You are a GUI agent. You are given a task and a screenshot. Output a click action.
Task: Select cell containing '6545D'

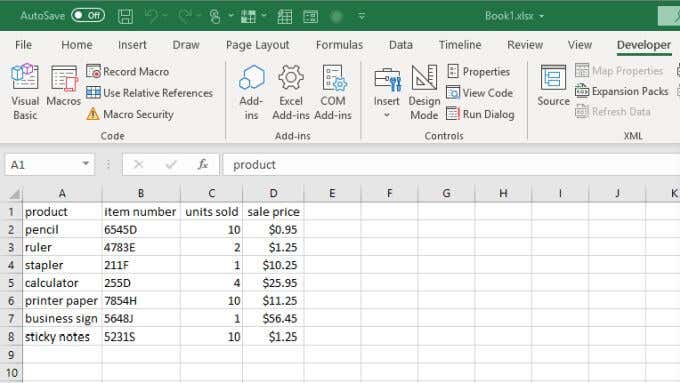point(141,229)
